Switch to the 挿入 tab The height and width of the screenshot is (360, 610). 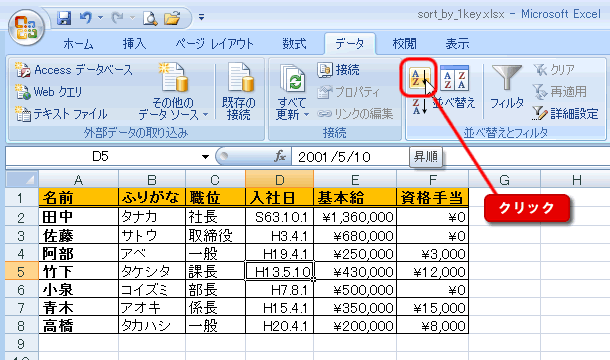point(134,44)
